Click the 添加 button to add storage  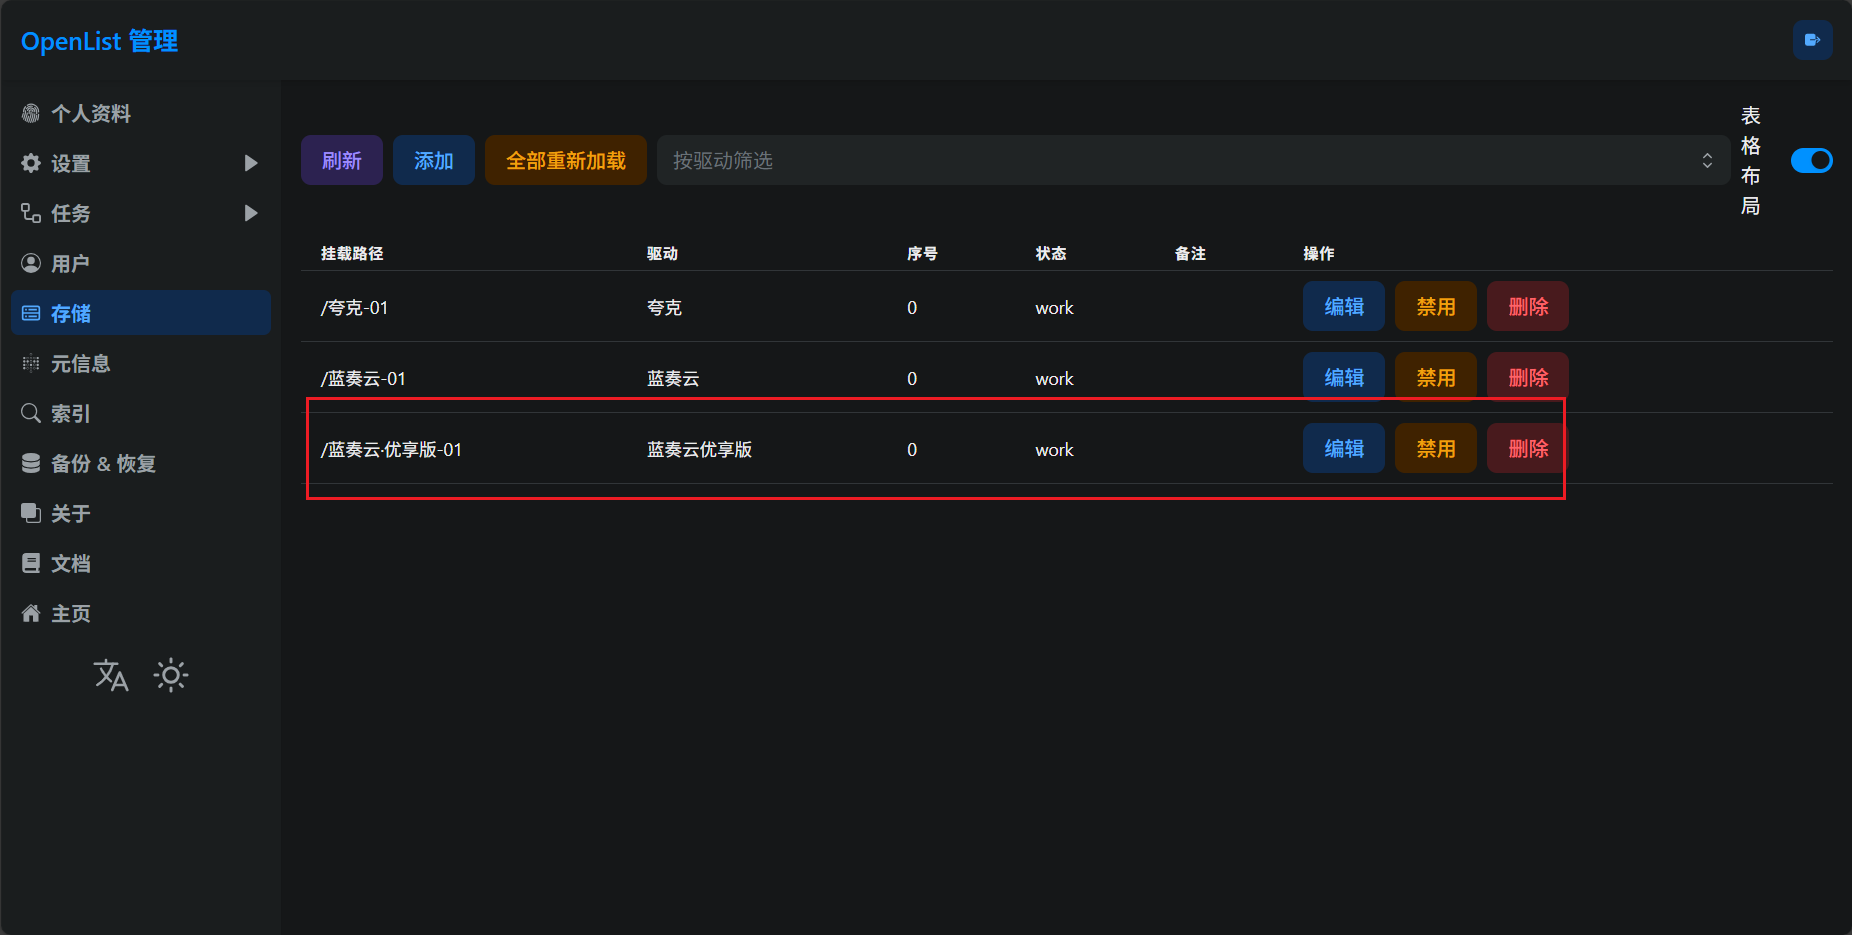click(433, 161)
